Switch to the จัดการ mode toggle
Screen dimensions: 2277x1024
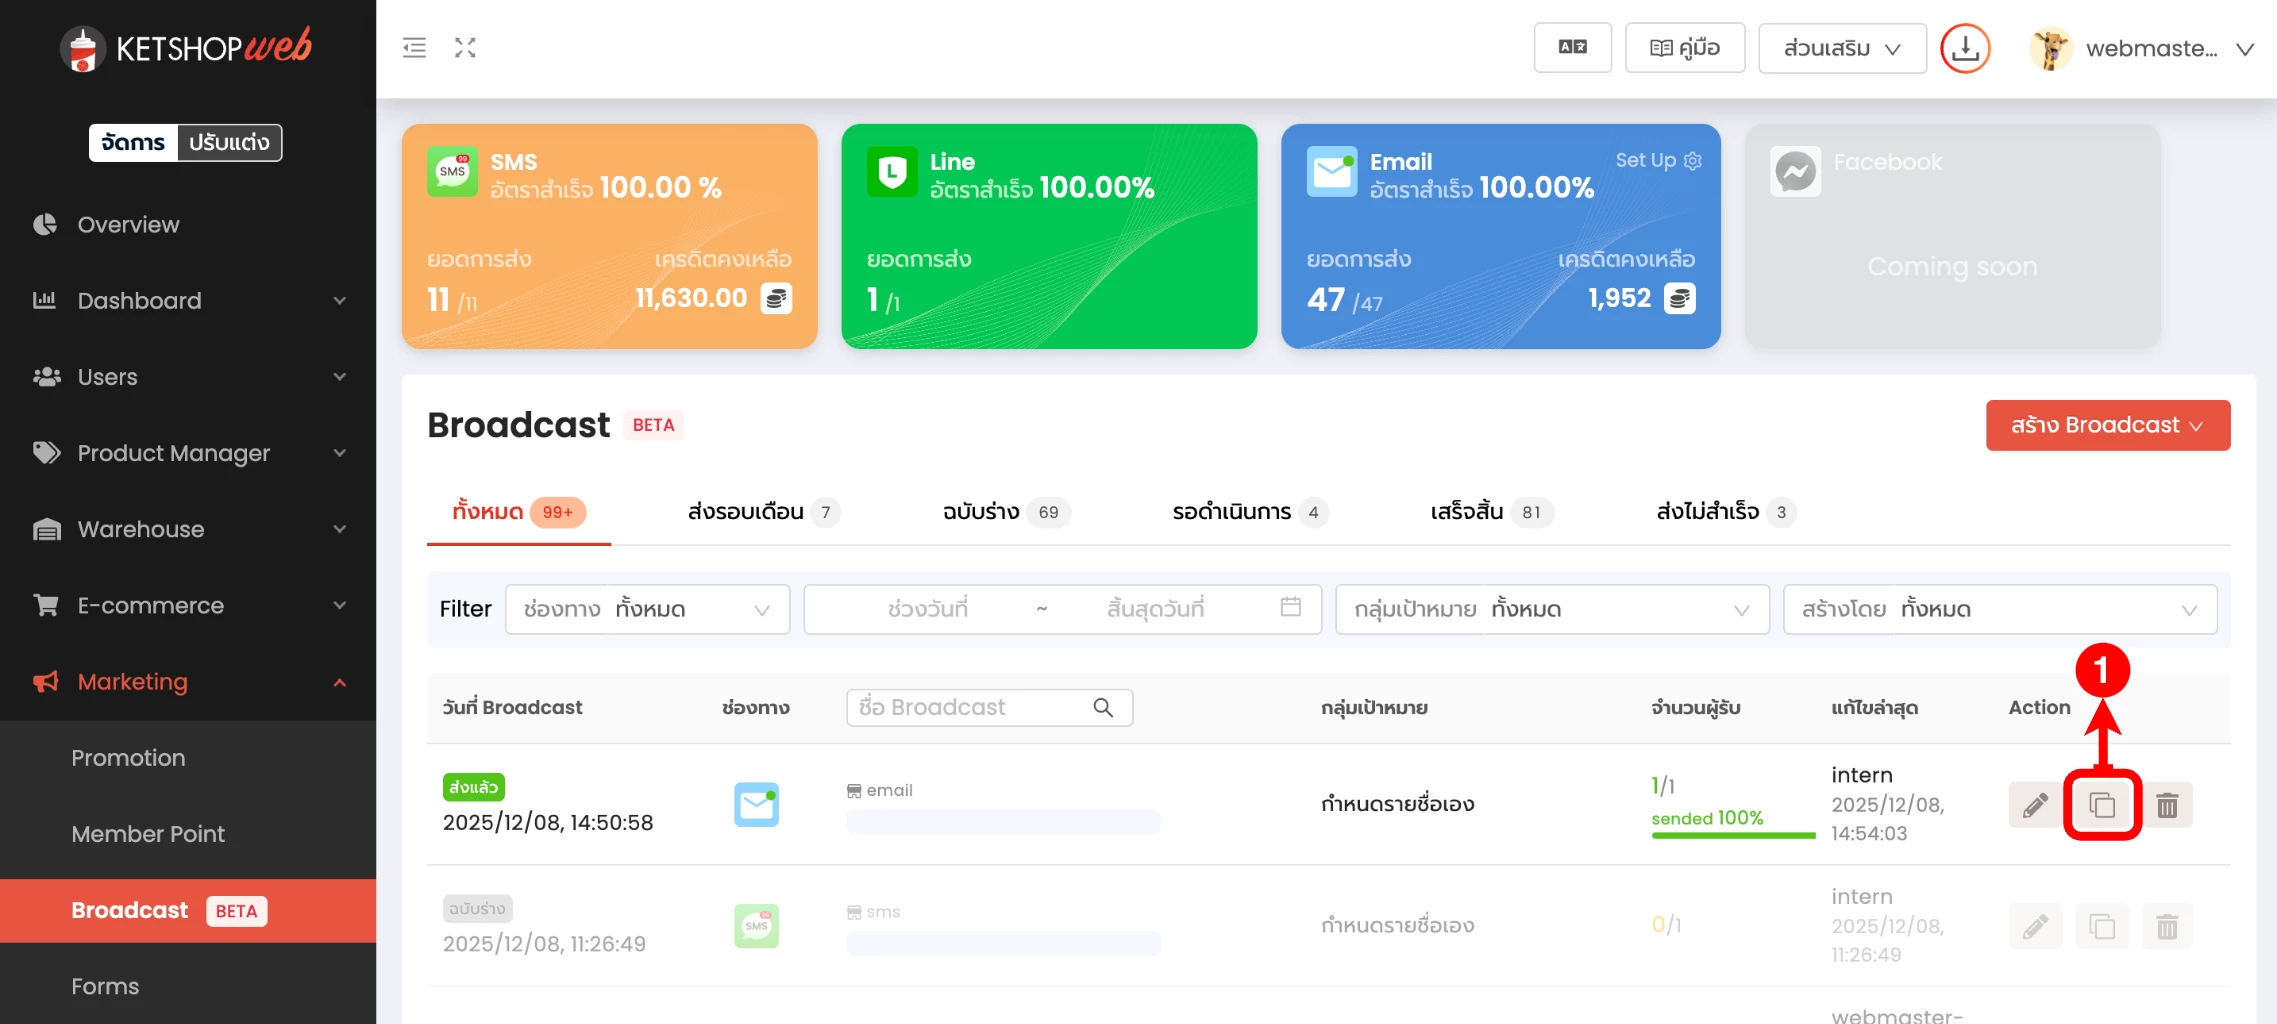(x=133, y=143)
